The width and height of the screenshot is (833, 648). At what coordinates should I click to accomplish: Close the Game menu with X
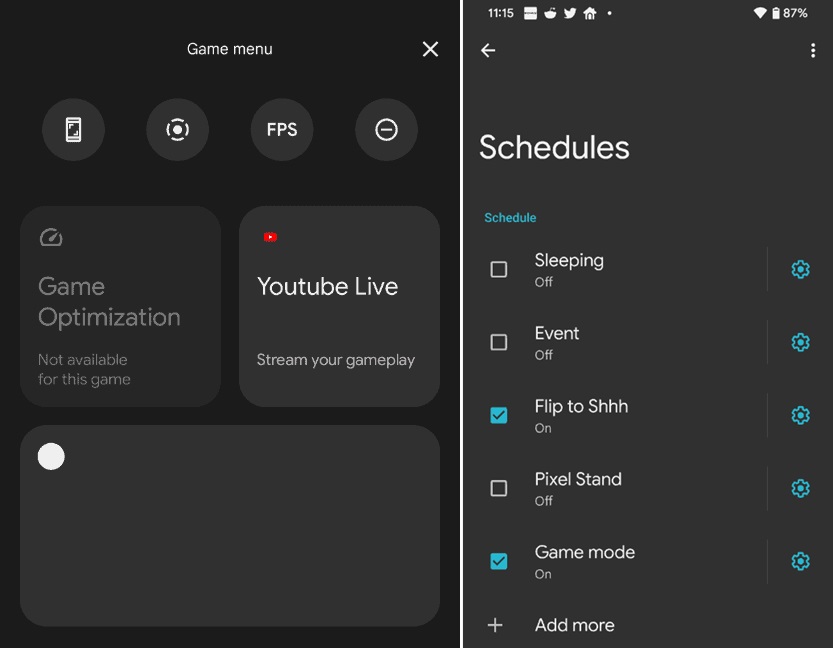point(430,49)
